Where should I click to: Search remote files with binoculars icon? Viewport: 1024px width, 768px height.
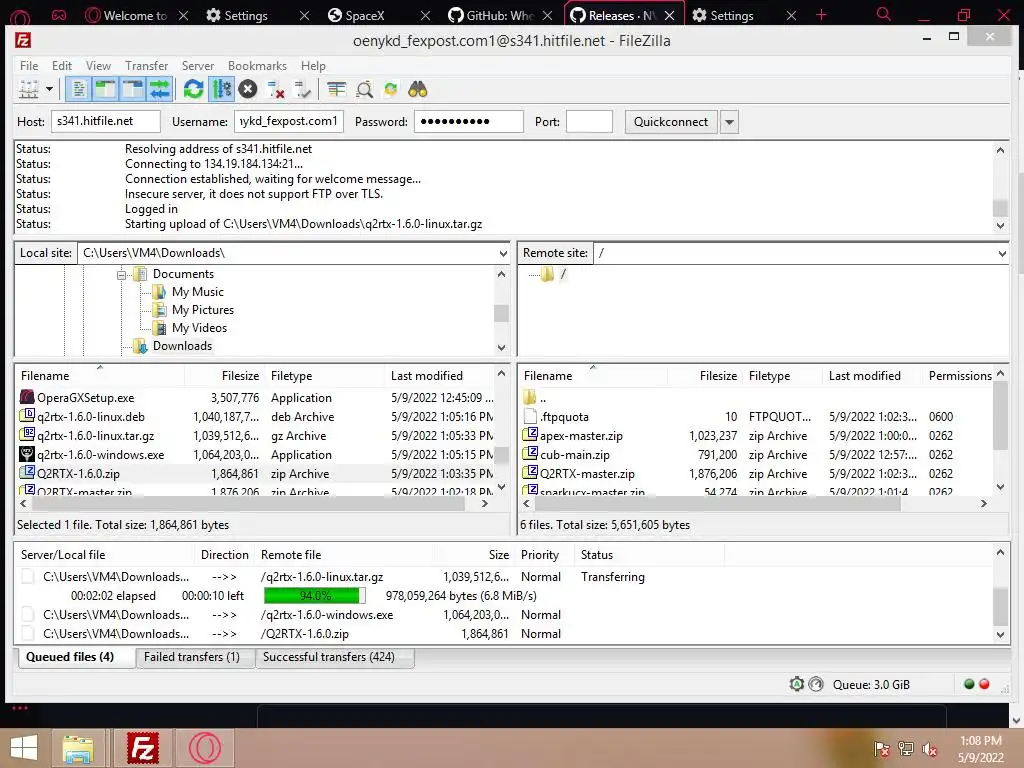(417, 89)
